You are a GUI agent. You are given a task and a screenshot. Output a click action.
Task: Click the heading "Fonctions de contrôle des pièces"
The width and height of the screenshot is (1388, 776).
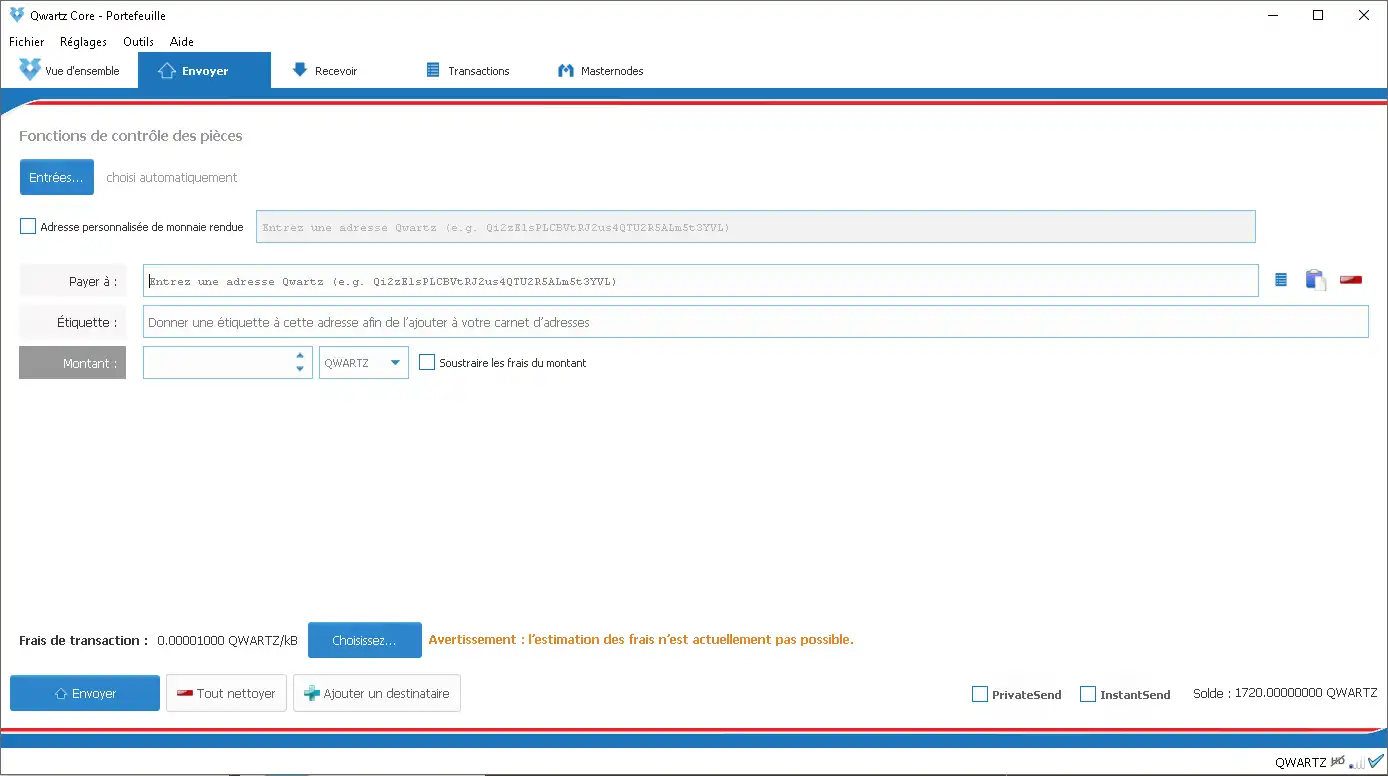(x=131, y=136)
